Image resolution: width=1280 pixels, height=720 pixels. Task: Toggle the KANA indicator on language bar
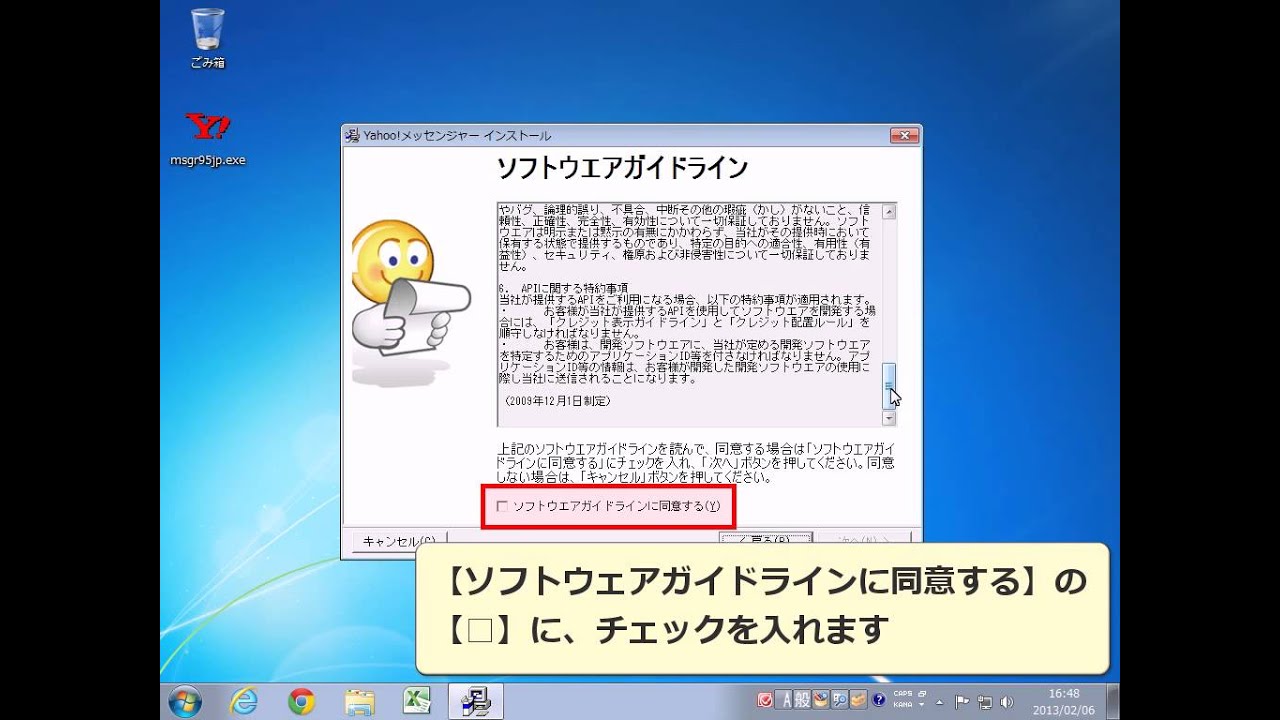point(903,705)
